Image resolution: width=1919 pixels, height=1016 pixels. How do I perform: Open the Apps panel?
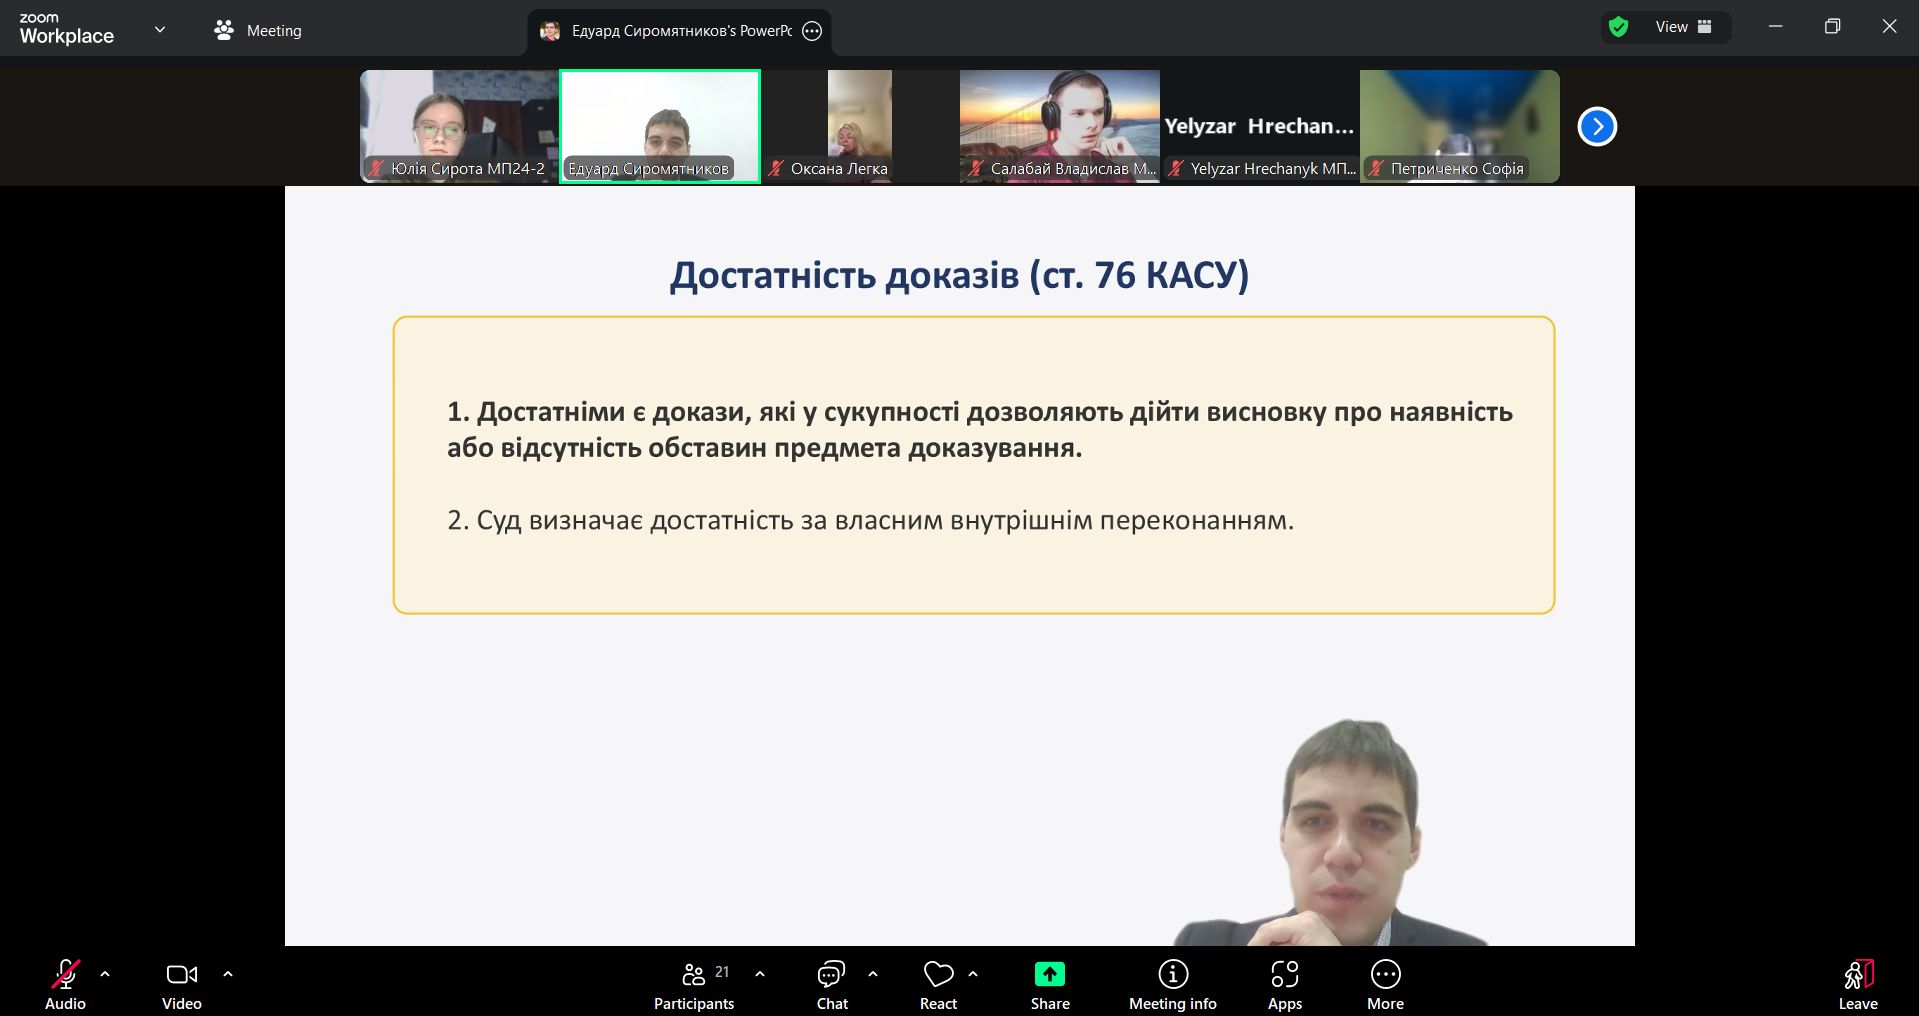(1284, 985)
